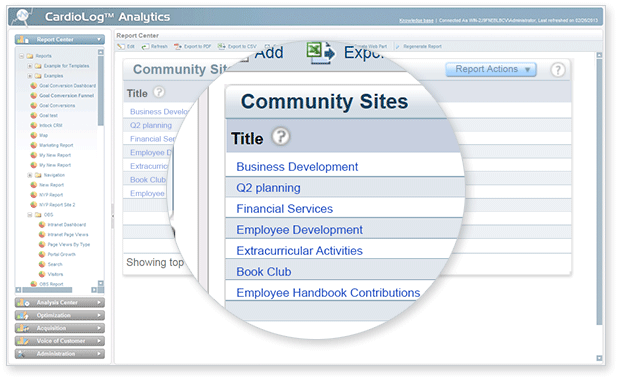The width and height of the screenshot is (618, 379).
Task: Click report tree horizontal scroll left arrow
Action: point(18,290)
